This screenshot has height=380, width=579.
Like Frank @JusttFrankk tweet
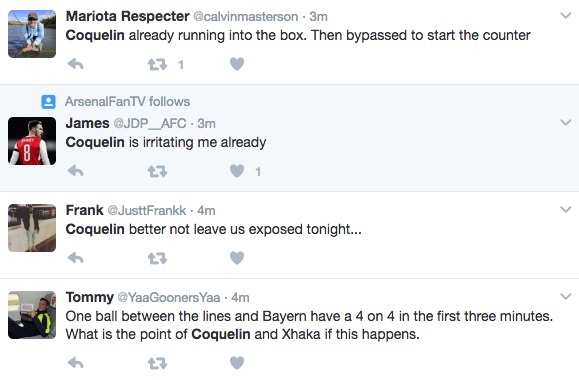pyautogui.click(x=237, y=258)
